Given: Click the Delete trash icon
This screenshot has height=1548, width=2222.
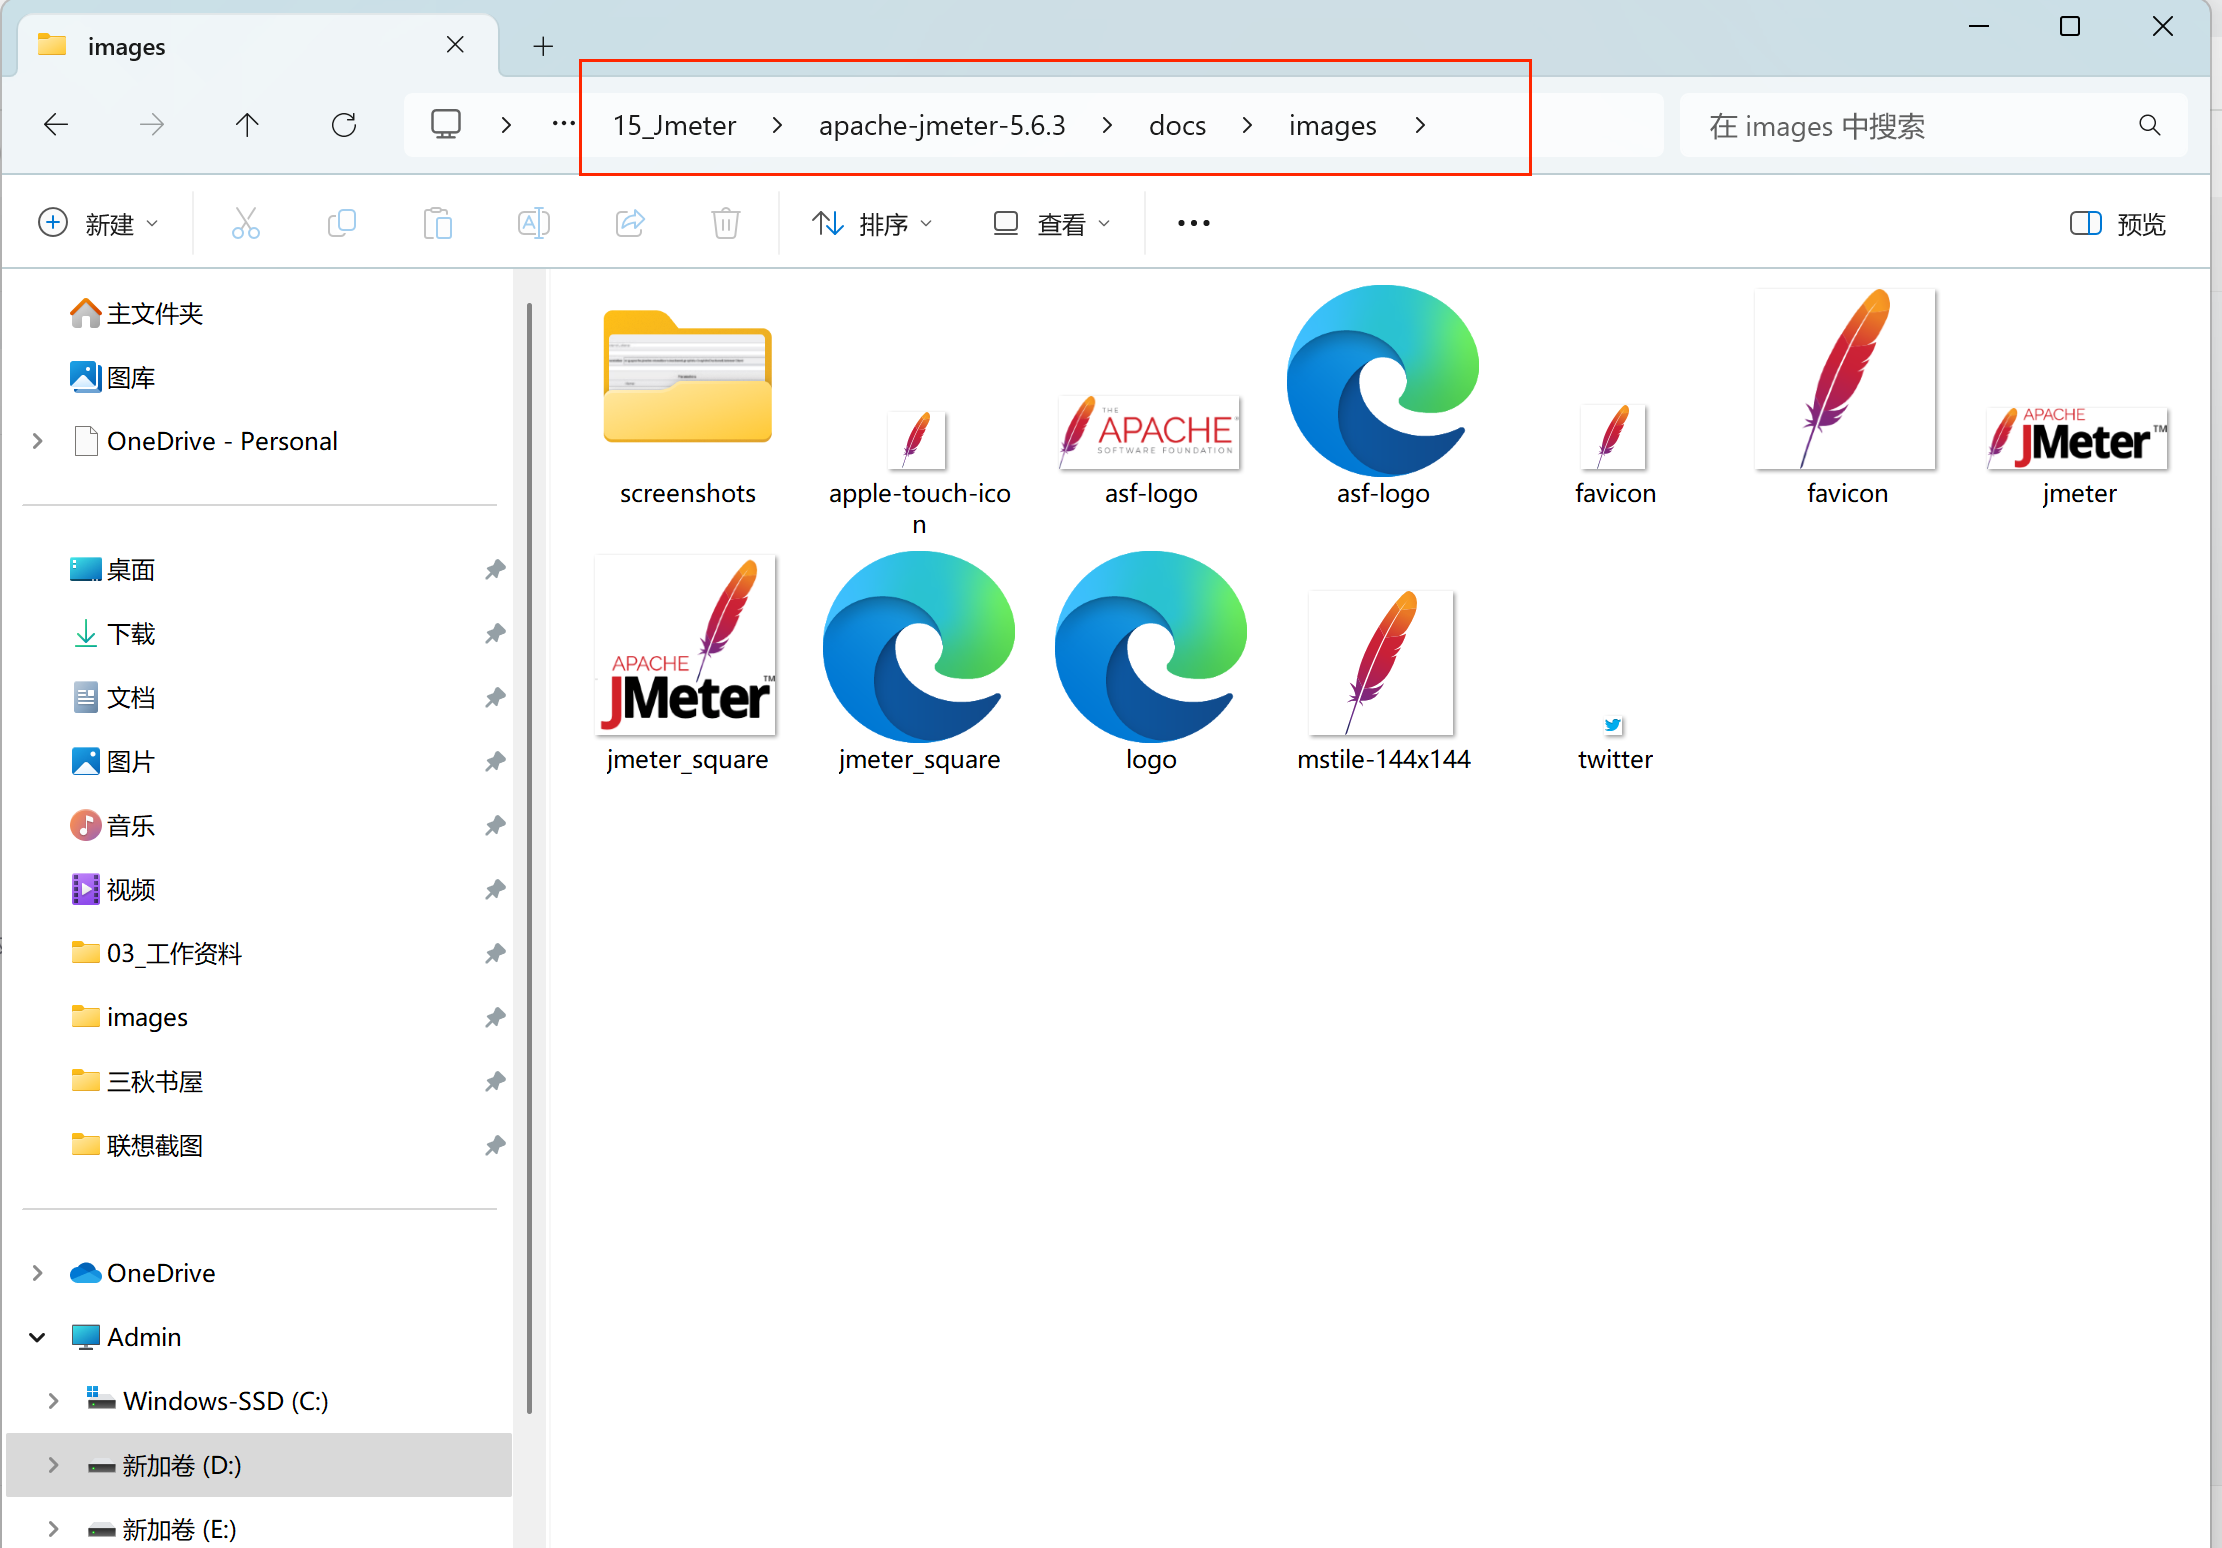Looking at the screenshot, I should pyautogui.click(x=726, y=223).
